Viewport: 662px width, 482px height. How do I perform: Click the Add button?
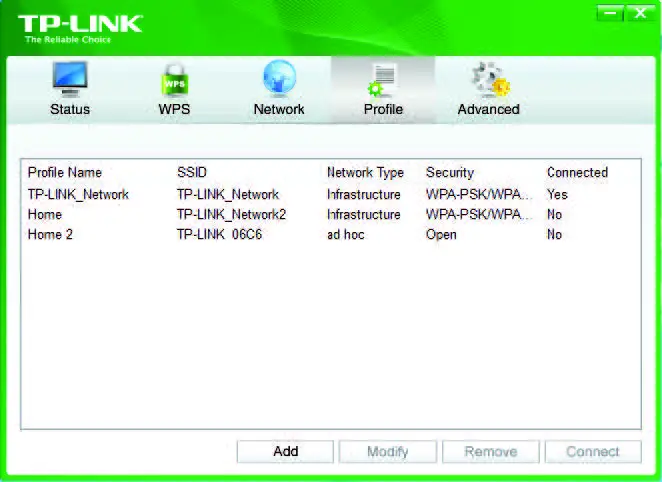tap(285, 452)
